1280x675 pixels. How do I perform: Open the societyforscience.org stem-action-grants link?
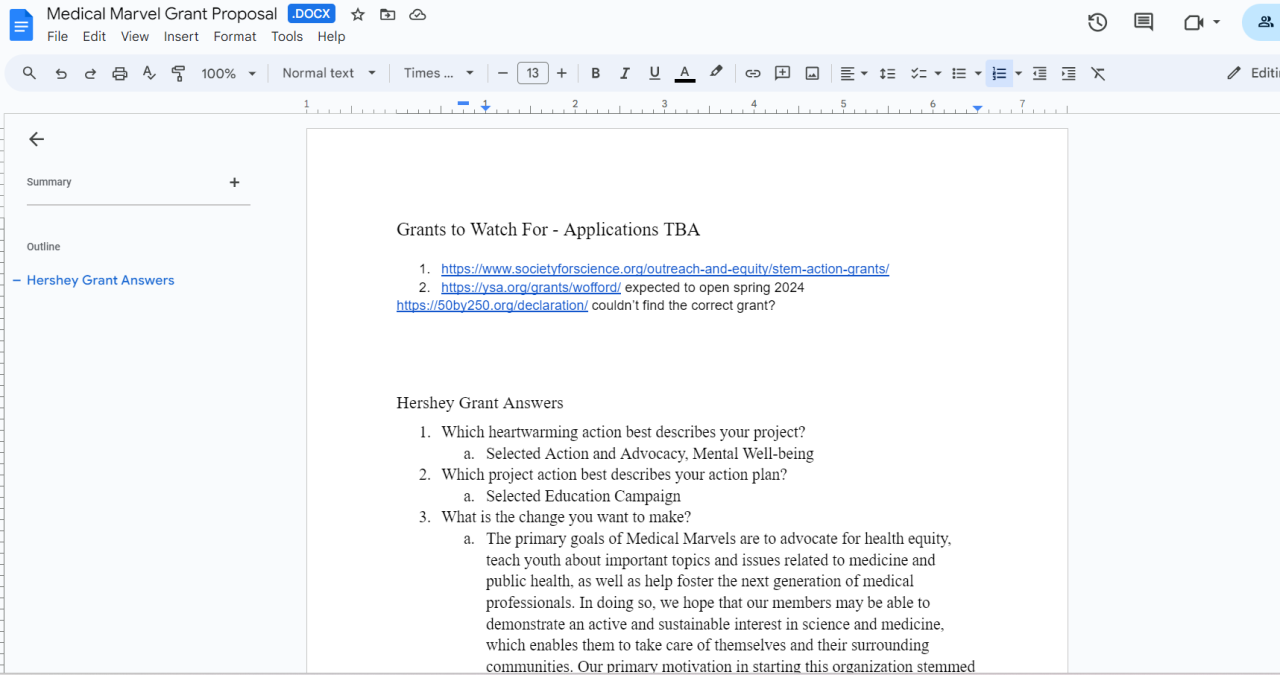[664, 269]
